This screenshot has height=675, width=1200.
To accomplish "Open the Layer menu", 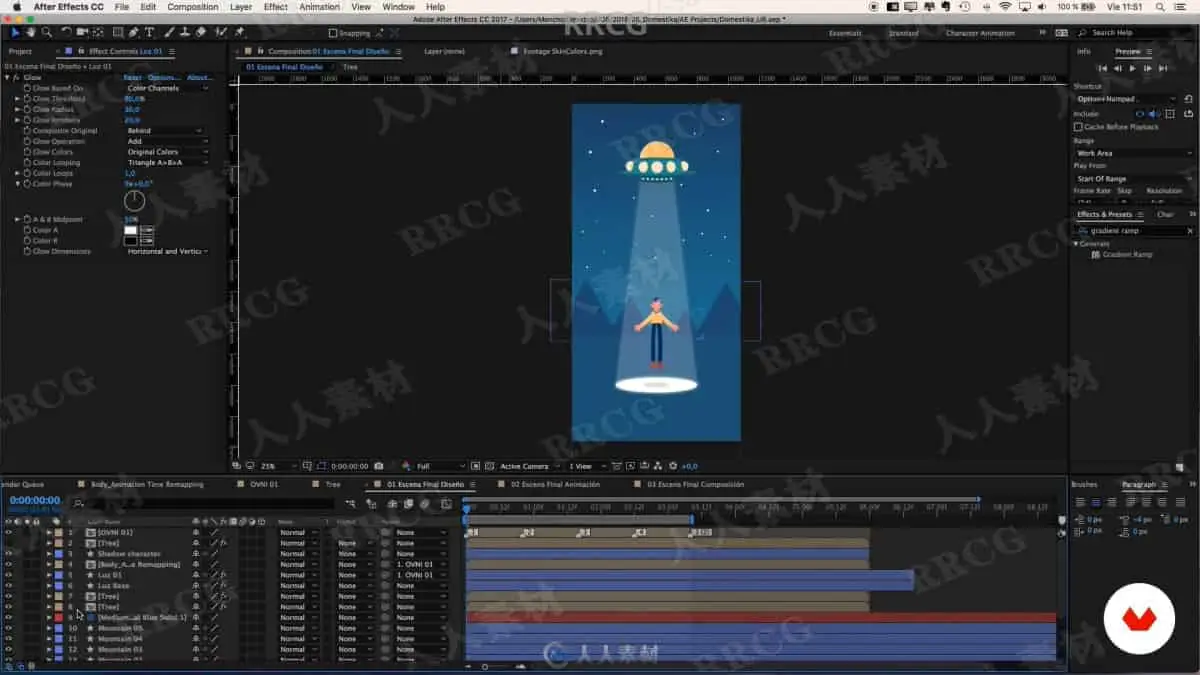I will pos(241,7).
